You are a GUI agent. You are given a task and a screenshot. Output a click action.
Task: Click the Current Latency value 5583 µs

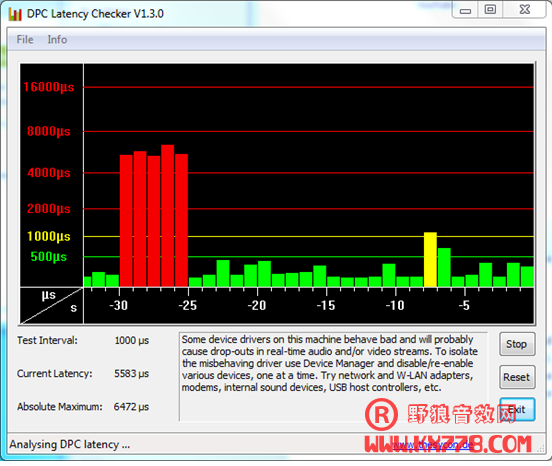[131, 373]
